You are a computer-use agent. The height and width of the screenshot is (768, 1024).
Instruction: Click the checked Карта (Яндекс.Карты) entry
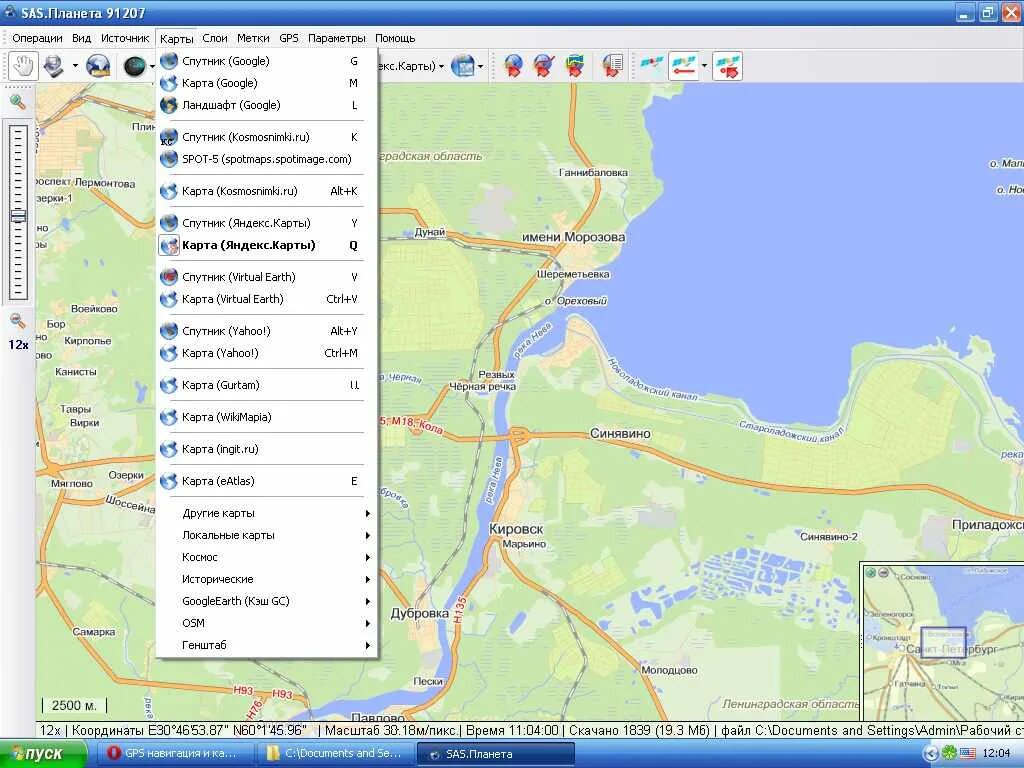(266, 246)
